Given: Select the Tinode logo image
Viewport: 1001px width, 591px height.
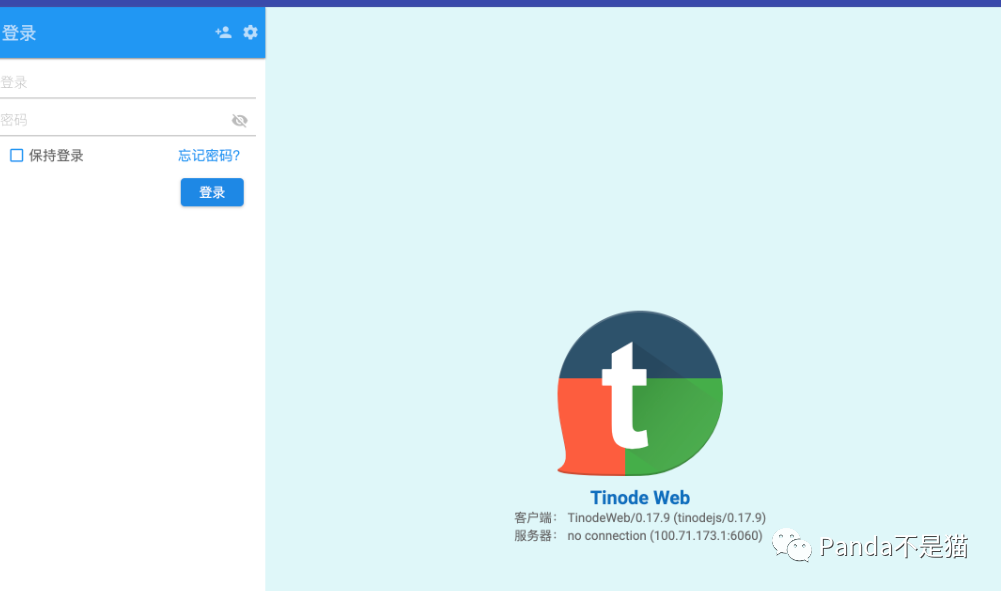Looking at the screenshot, I should 640,393.
